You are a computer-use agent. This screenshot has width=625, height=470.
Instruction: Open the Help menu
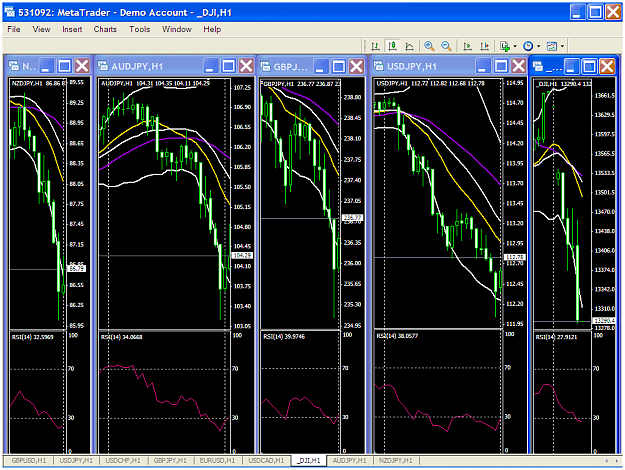click(212, 29)
